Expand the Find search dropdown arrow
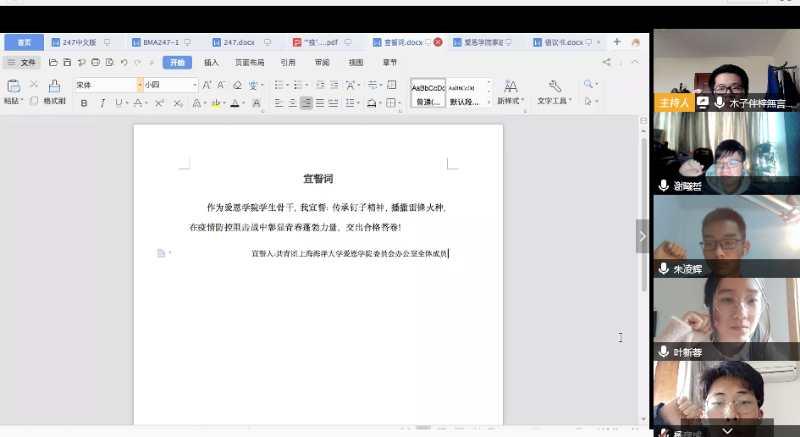This screenshot has width=800, height=437. [596, 85]
